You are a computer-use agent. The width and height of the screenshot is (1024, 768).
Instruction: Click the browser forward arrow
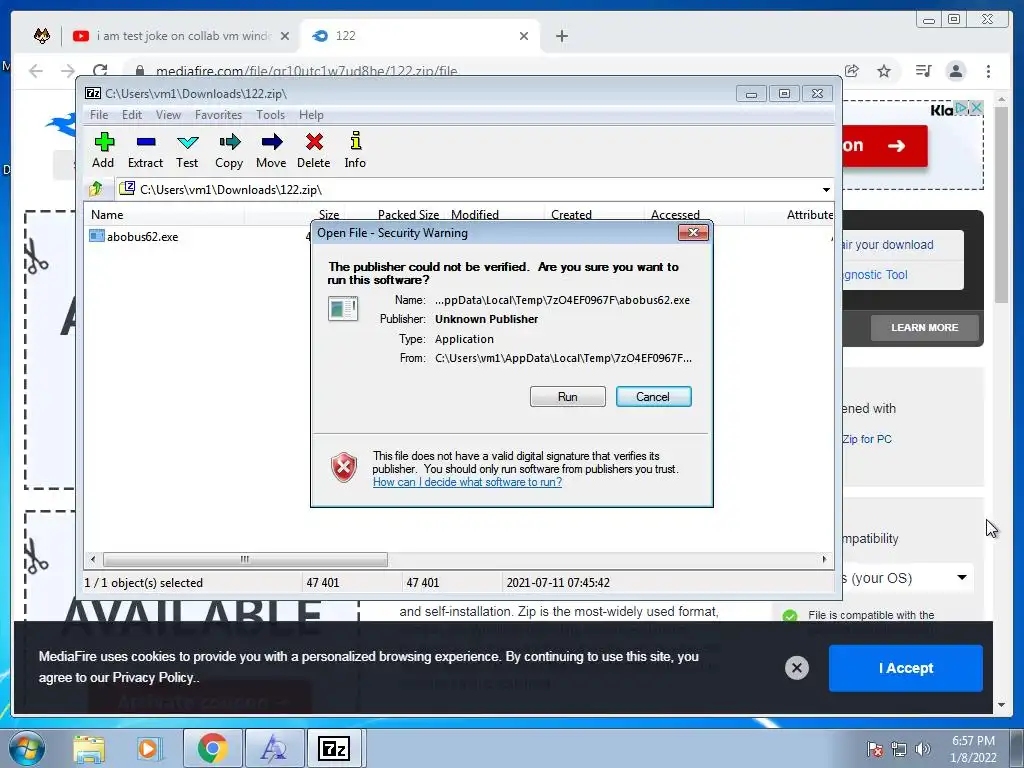pyautogui.click(x=68, y=71)
